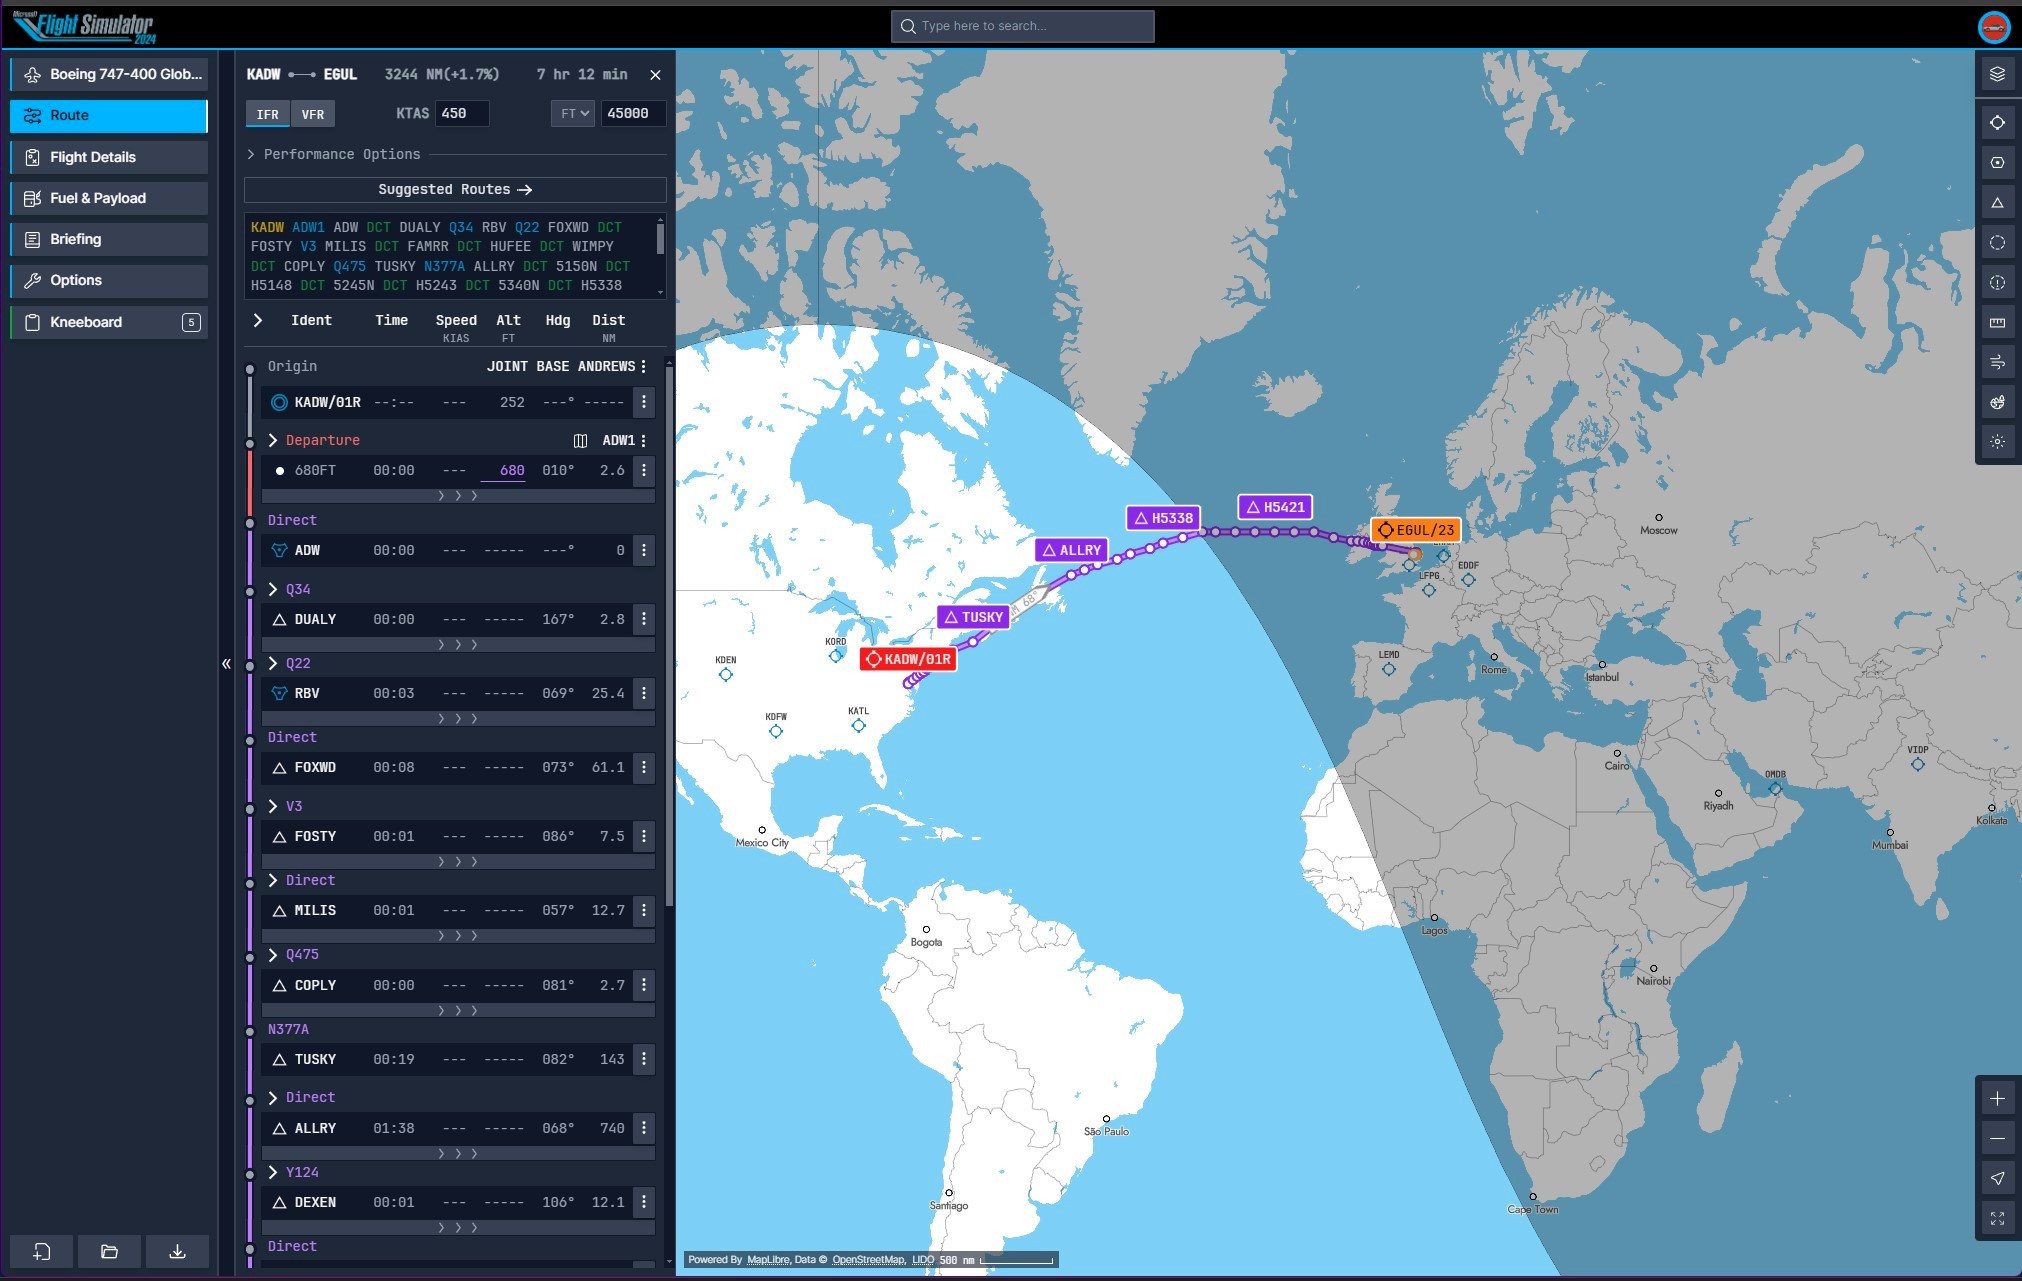The height and width of the screenshot is (1281, 2022).
Task: Expand the Departure segment
Action: pyautogui.click(x=273, y=441)
